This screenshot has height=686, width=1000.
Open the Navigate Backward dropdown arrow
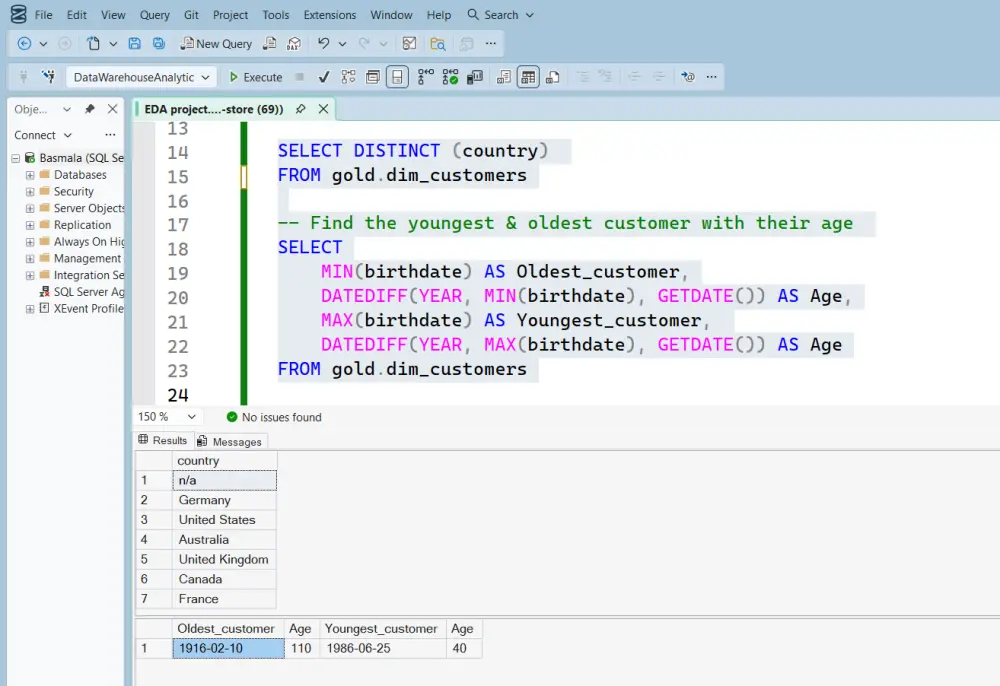(x=43, y=44)
